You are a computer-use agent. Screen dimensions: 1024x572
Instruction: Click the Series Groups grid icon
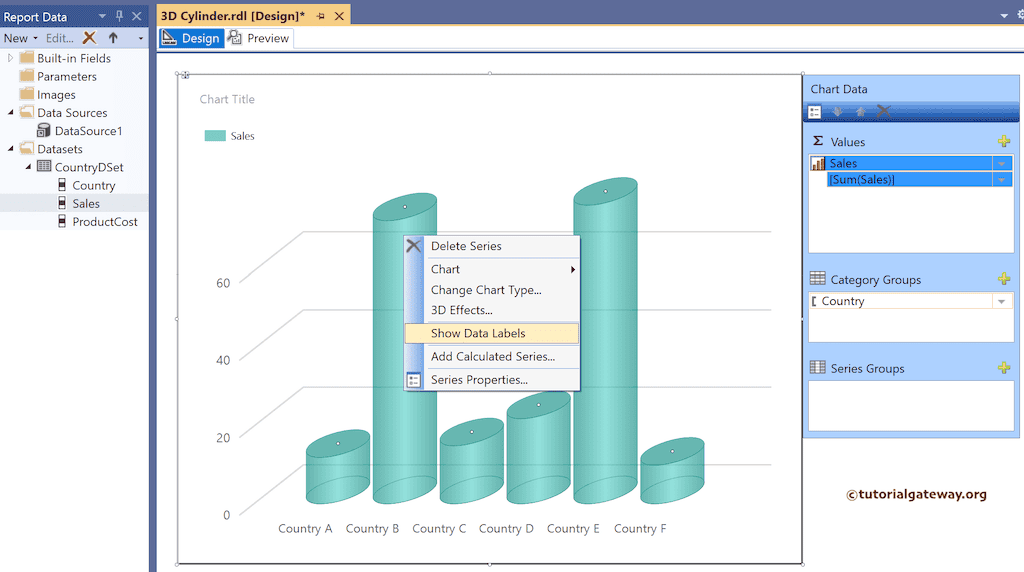(x=818, y=367)
